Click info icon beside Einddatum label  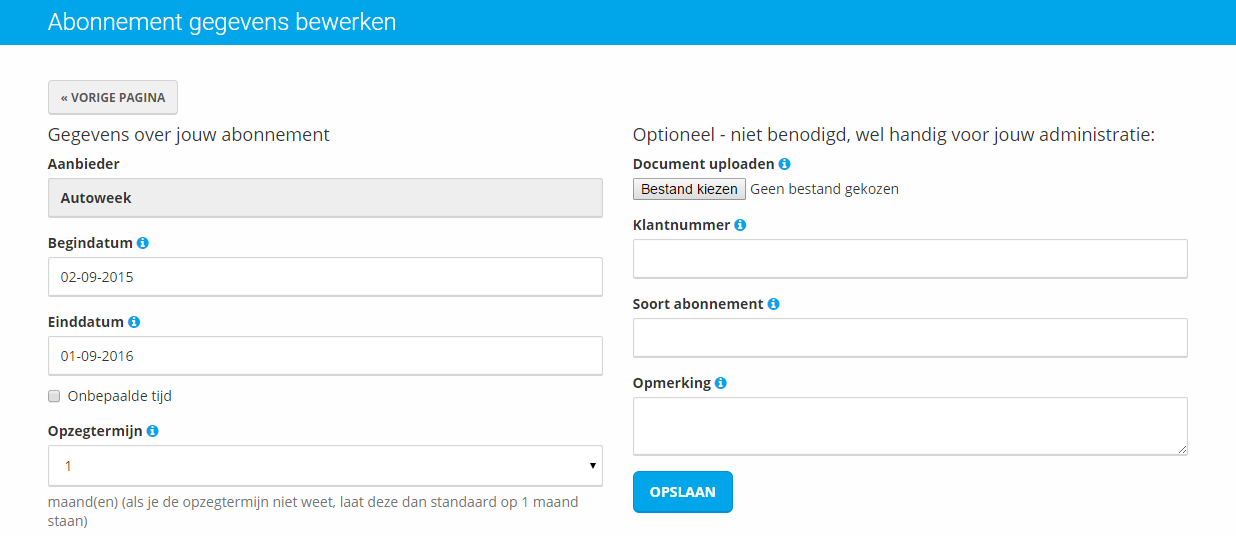point(134,322)
